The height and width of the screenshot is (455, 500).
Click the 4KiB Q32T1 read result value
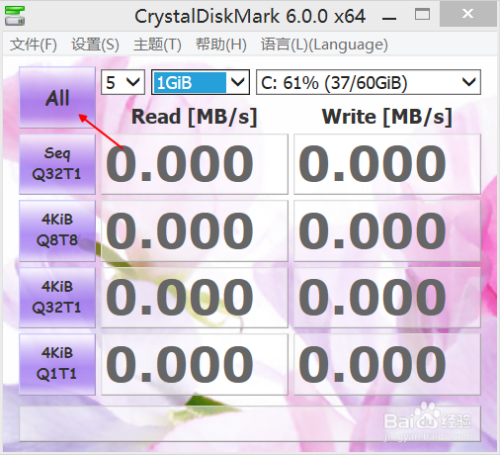coord(195,297)
